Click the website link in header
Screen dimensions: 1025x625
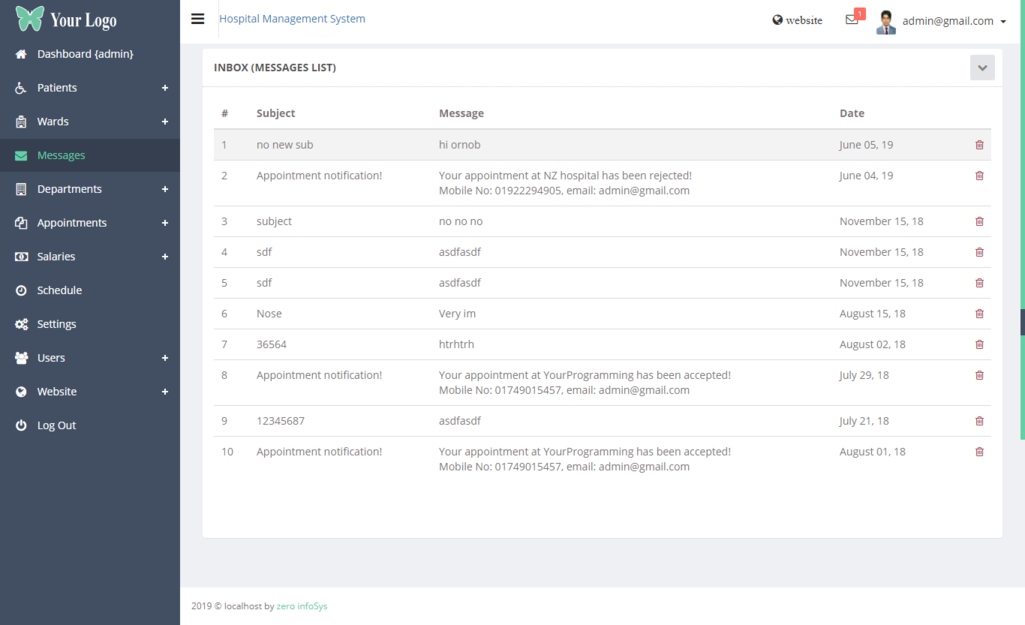(797, 20)
